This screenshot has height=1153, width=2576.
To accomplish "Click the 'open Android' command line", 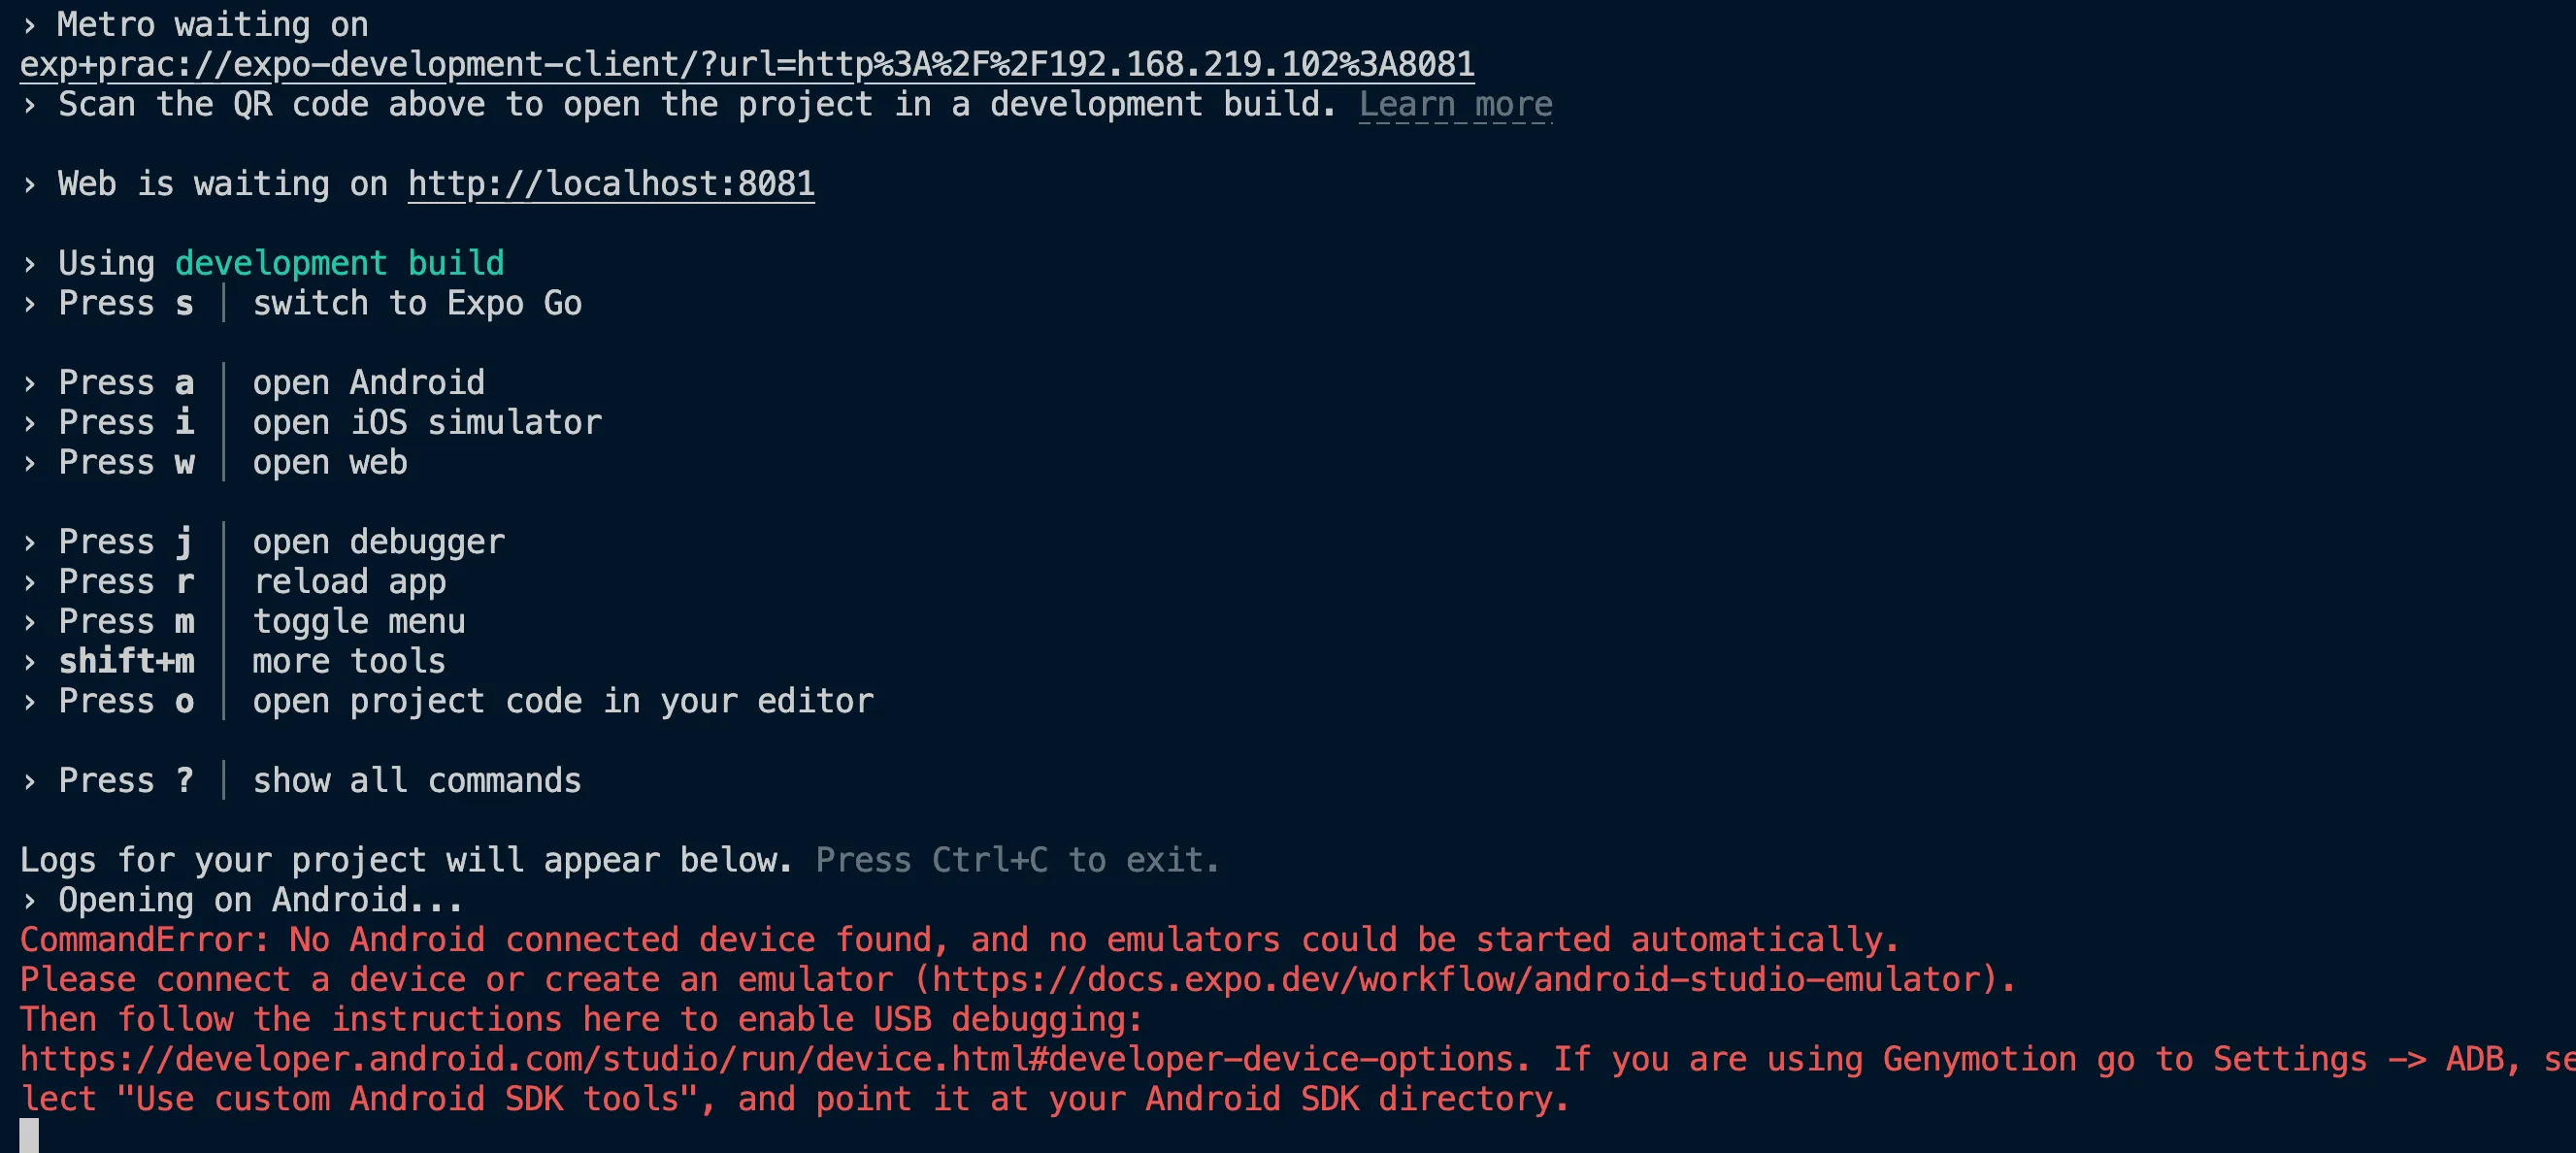I will coord(252,383).
